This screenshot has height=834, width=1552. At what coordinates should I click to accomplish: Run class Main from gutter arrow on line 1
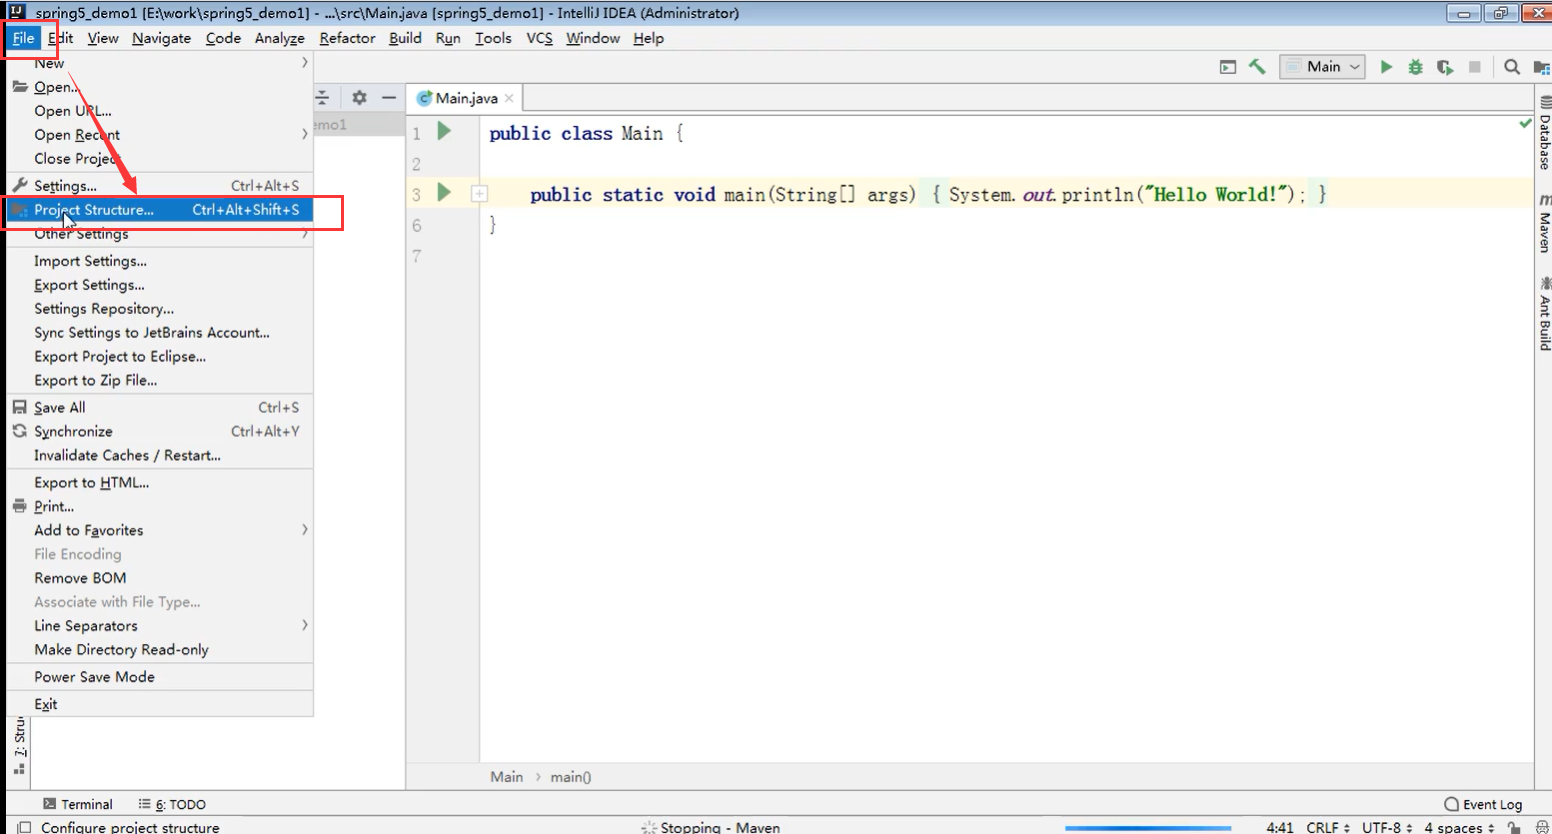point(445,131)
